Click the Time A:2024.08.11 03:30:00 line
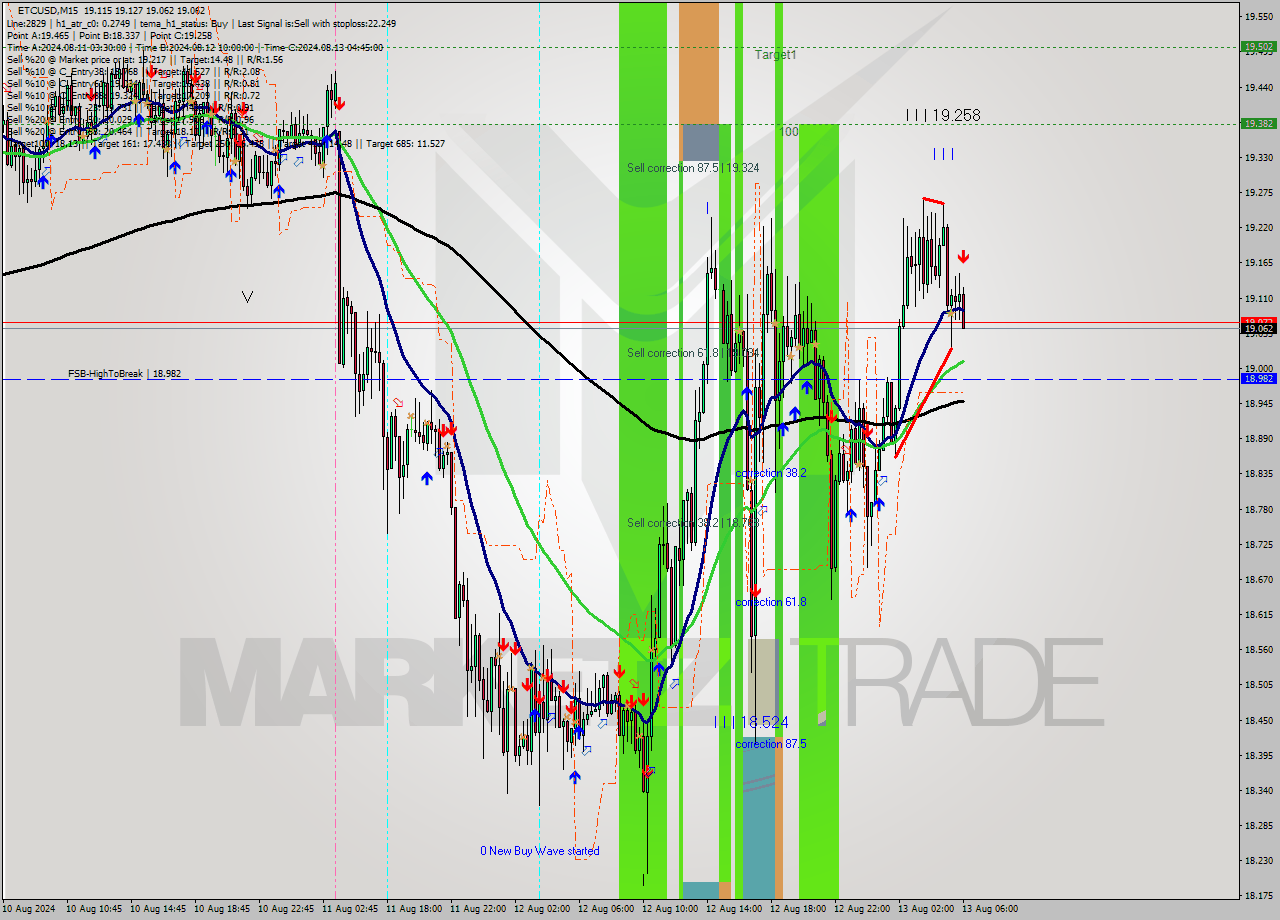 [66, 47]
